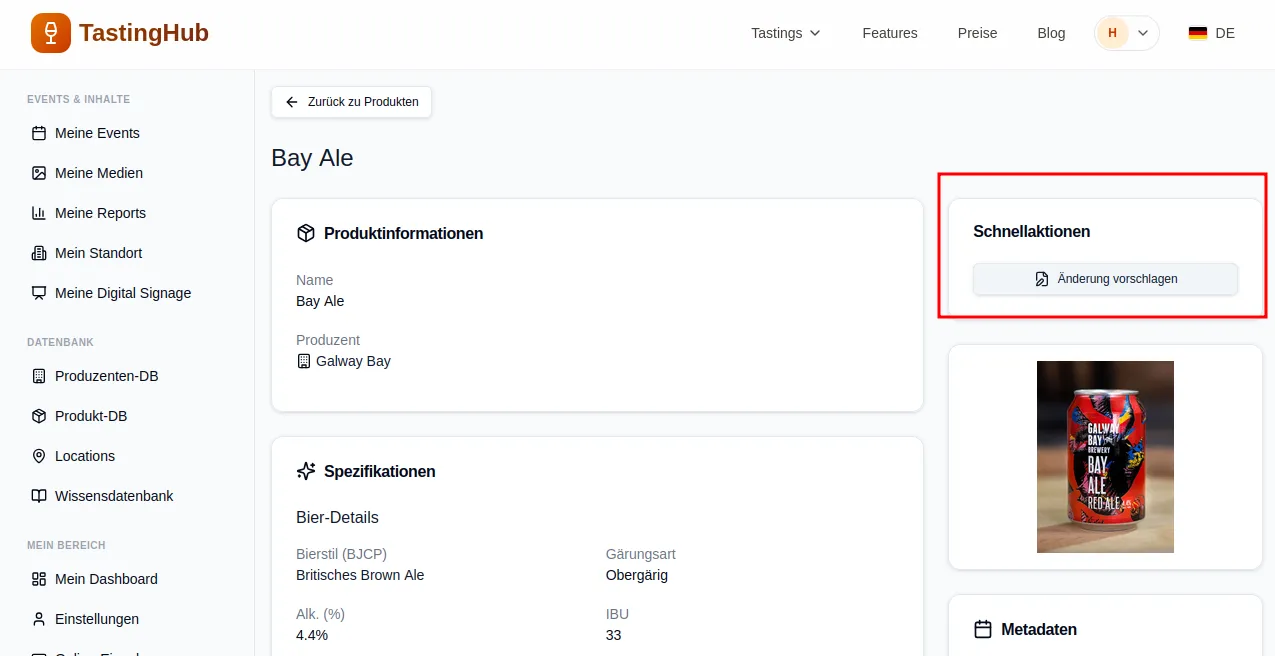The width and height of the screenshot is (1275, 656).
Task: Open the DE language selector
Action: pos(1211,33)
